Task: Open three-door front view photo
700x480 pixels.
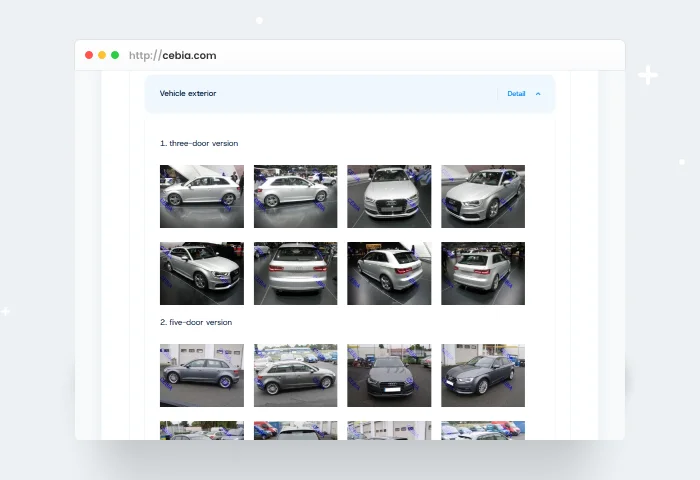Action: point(389,196)
